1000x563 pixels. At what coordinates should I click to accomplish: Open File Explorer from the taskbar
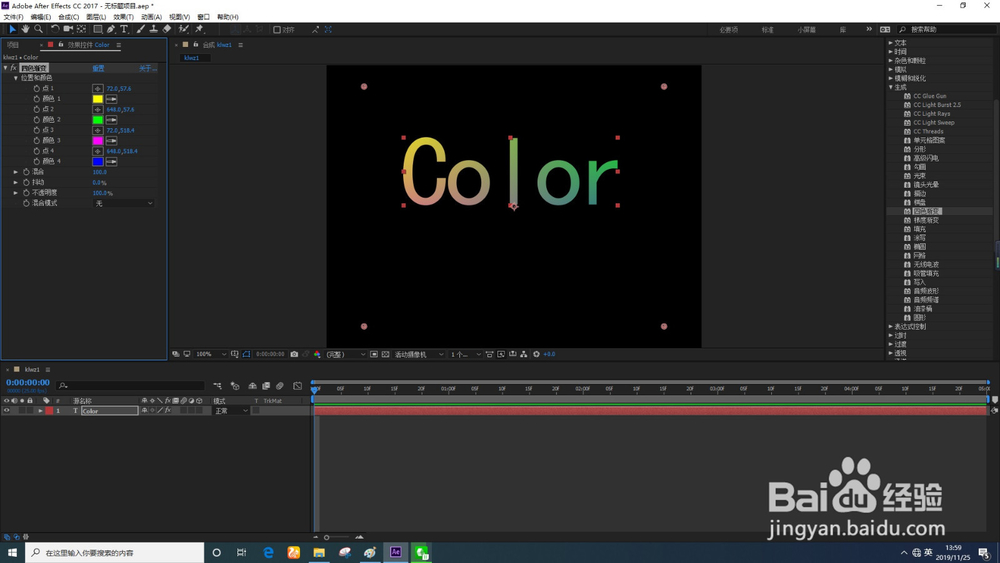(319, 552)
